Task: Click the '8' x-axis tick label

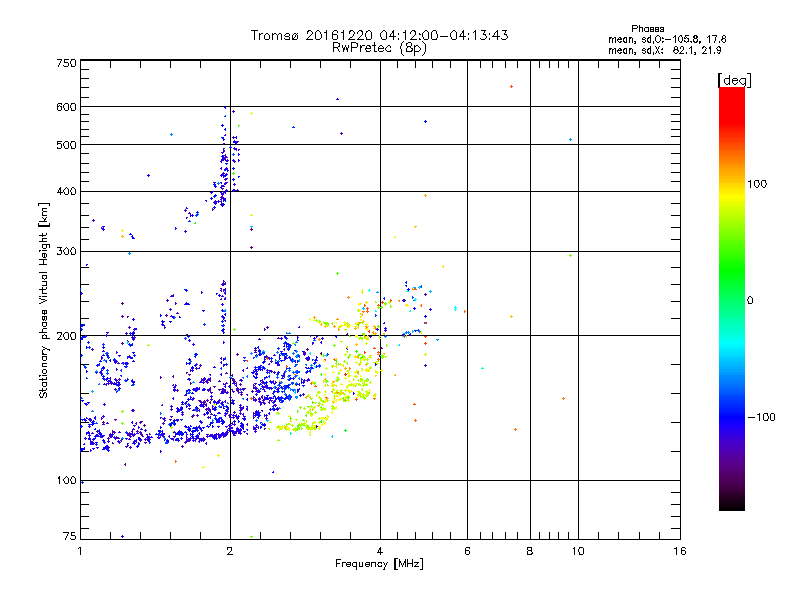Action: point(530,551)
